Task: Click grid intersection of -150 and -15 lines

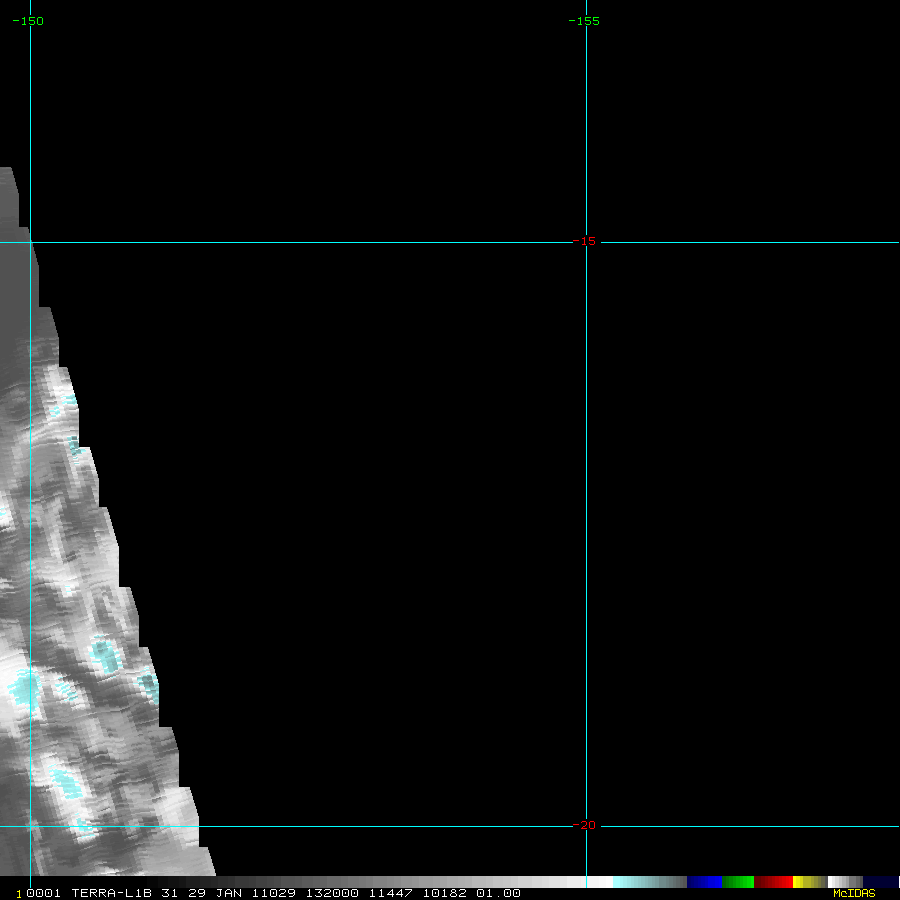Action: click(x=30, y=242)
